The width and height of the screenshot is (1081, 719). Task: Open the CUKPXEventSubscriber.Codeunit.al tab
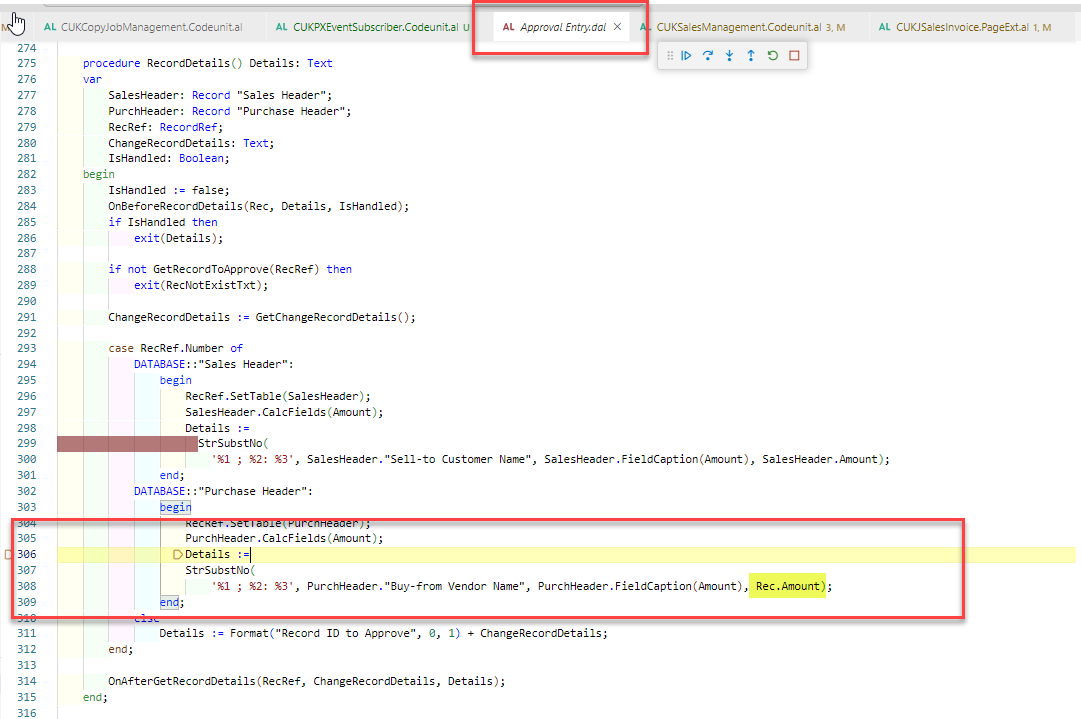(x=370, y=28)
